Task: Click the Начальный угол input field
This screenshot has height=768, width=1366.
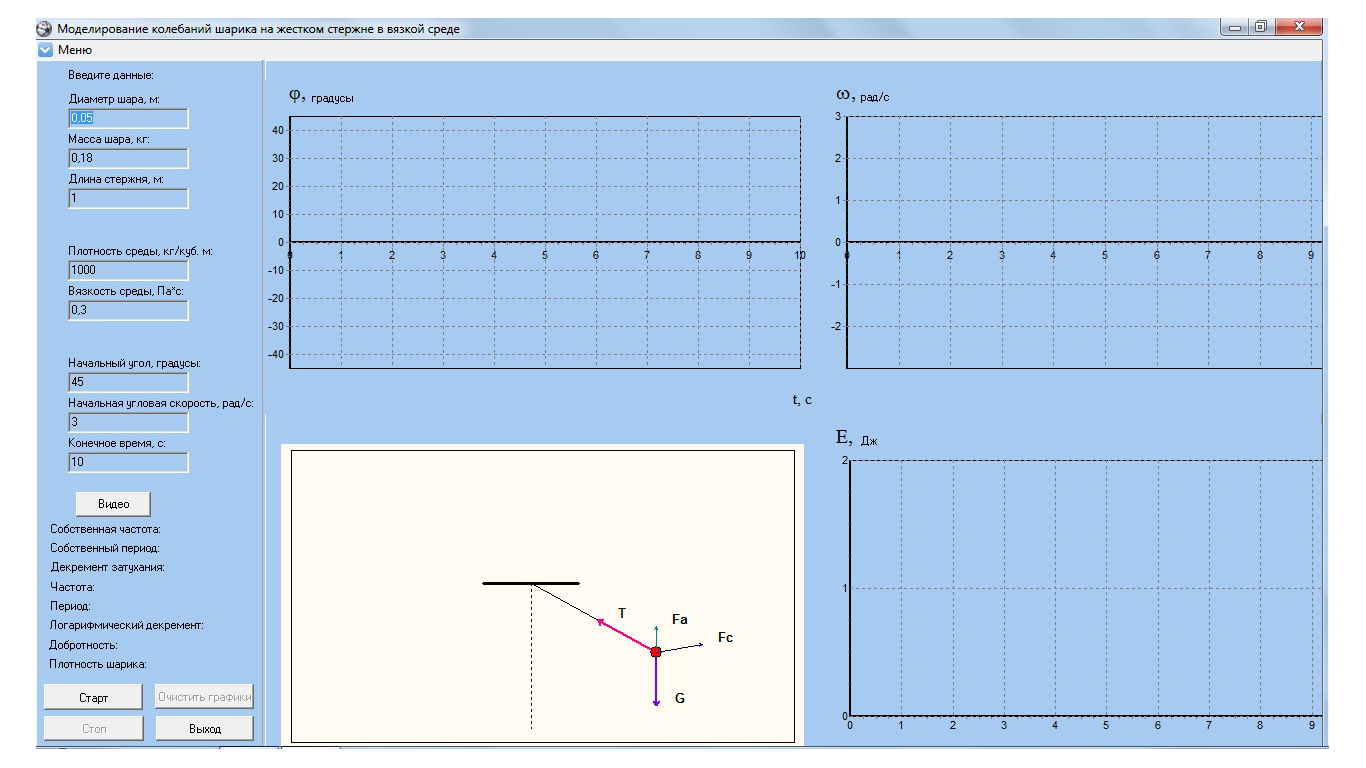Action: [x=128, y=382]
